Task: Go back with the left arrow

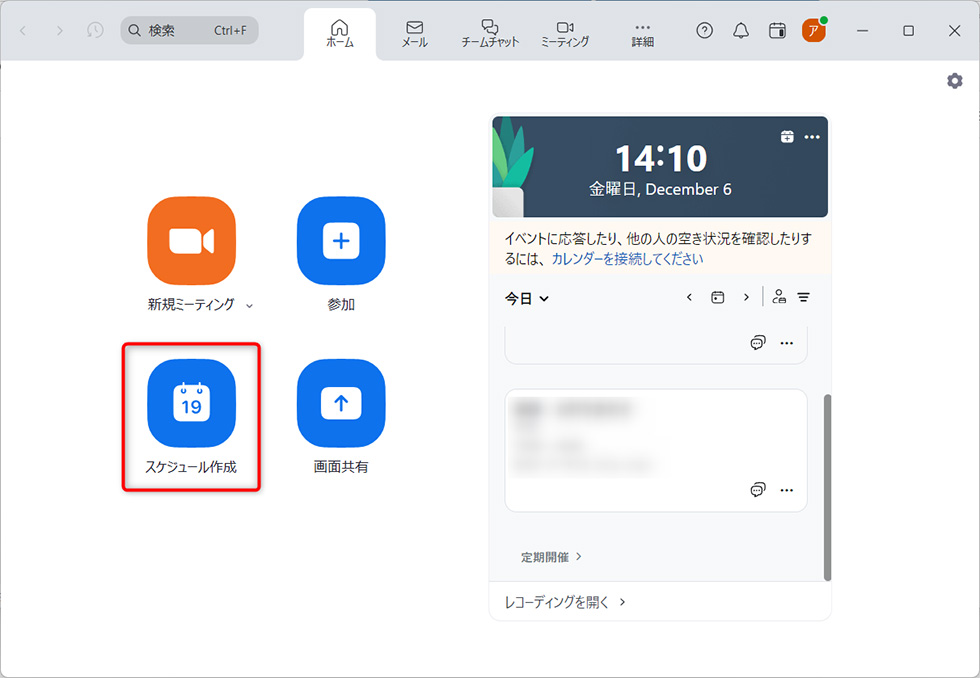Action: coord(23,31)
